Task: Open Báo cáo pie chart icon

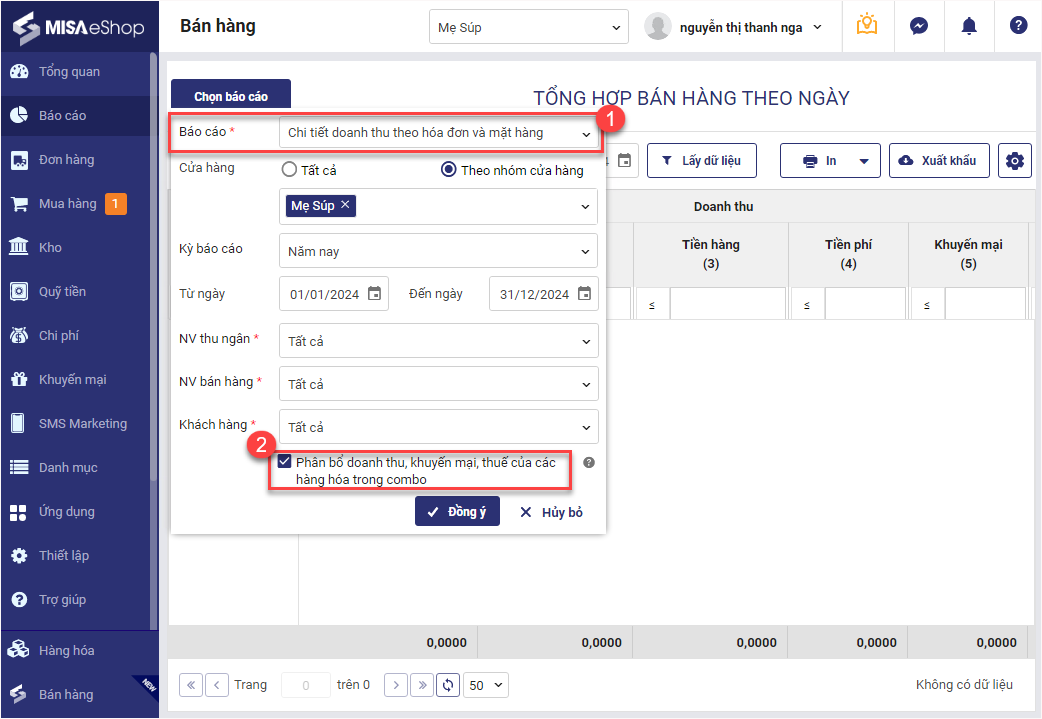Action: click(19, 115)
